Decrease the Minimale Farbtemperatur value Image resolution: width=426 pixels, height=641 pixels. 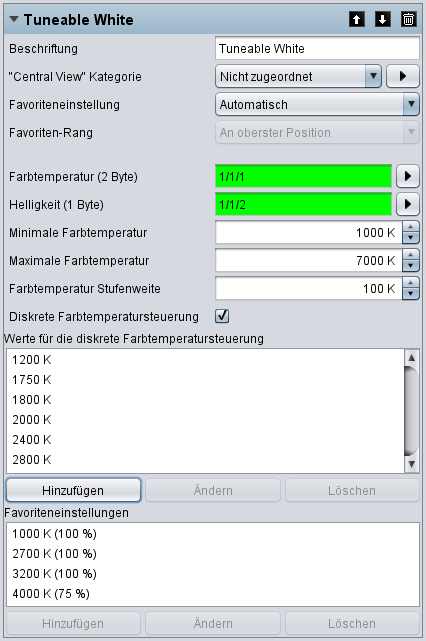point(411,238)
